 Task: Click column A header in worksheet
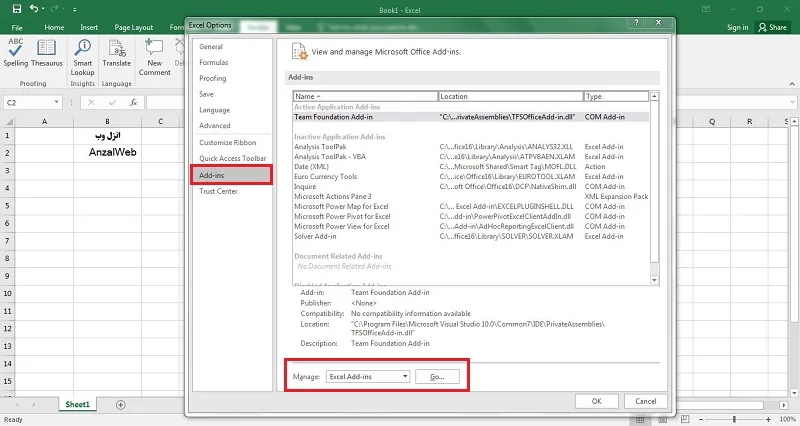tap(44, 121)
